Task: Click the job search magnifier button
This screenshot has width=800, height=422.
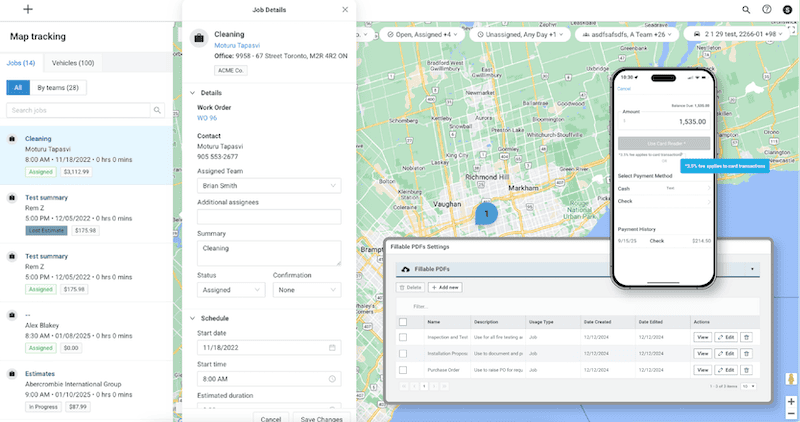Action: click(158, 111)
